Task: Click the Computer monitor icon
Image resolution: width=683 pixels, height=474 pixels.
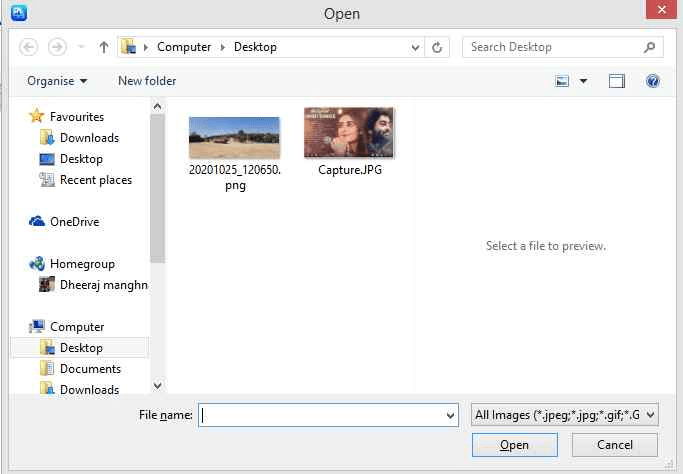Action: 37,326
